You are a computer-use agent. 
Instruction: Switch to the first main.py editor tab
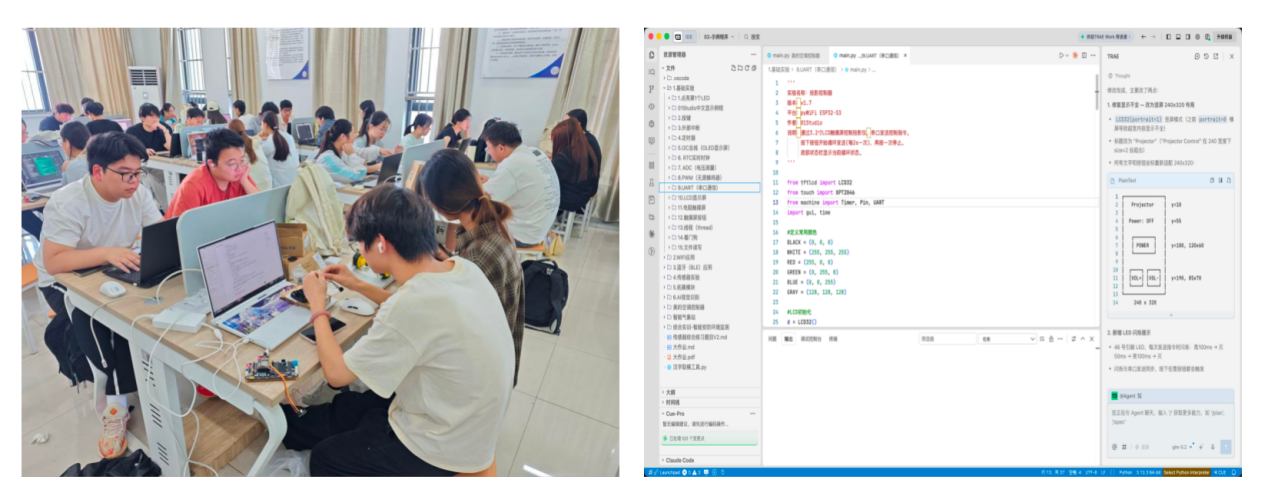pyautogui.click(x=794, y=56)
